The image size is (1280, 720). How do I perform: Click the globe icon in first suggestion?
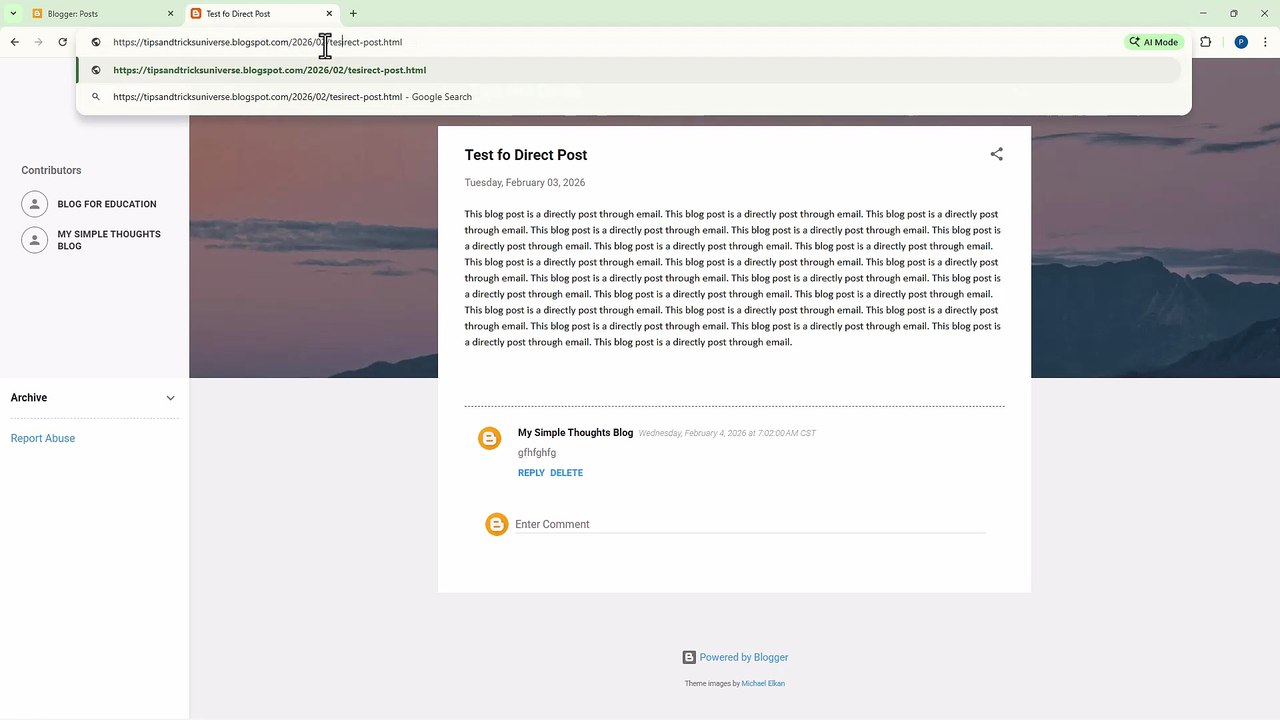click(96, 70)
